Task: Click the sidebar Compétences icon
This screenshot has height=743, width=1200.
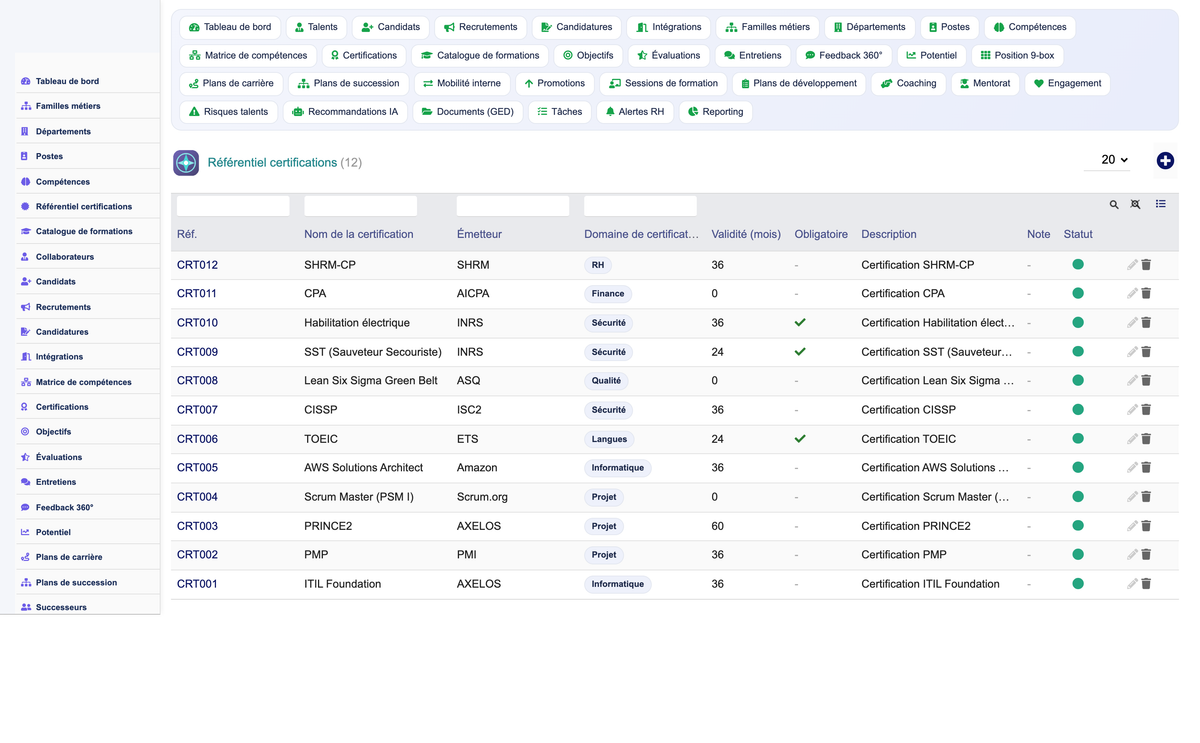Action: click(25, 182)
